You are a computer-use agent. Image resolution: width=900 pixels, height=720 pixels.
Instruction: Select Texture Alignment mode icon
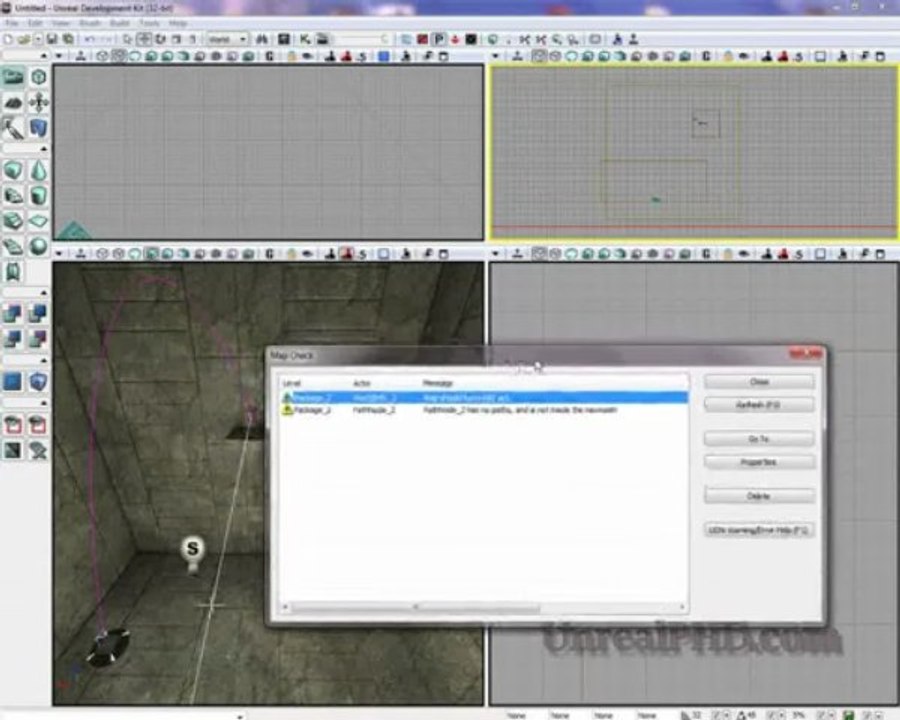(38, 103)
